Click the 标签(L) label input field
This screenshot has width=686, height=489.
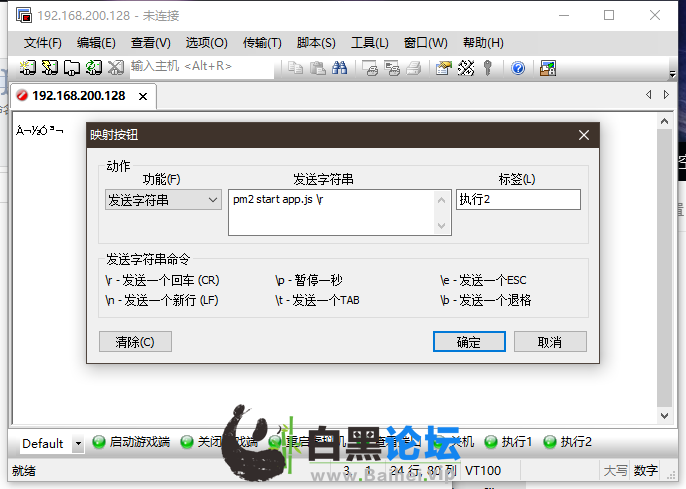point(518,199)
